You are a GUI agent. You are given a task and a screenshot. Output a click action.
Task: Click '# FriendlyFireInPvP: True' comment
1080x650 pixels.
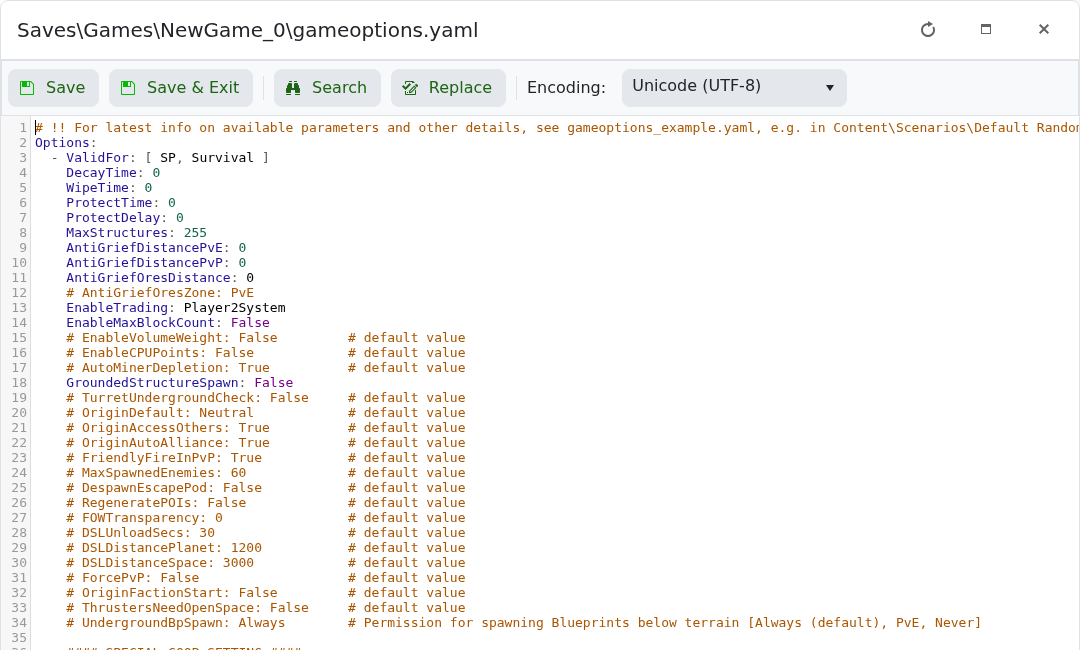(164, 458)
